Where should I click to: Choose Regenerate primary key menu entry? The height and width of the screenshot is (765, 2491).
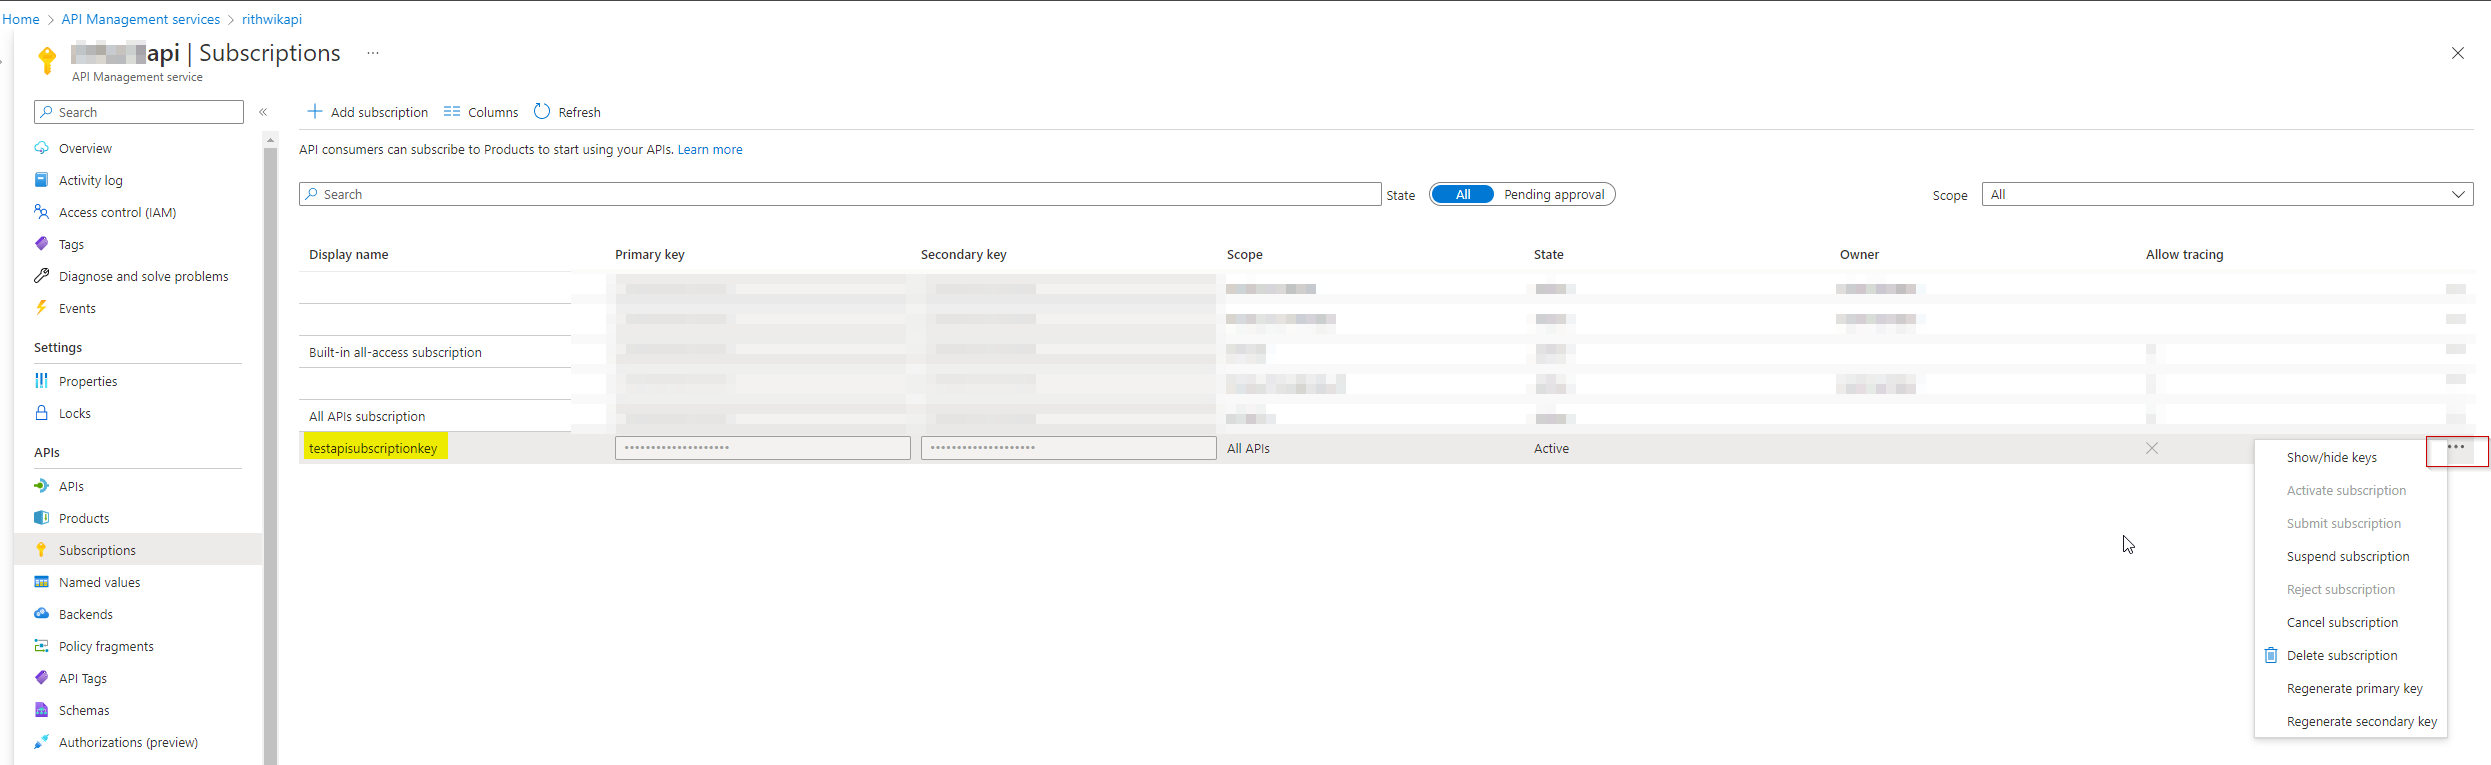click(2355, 688)
